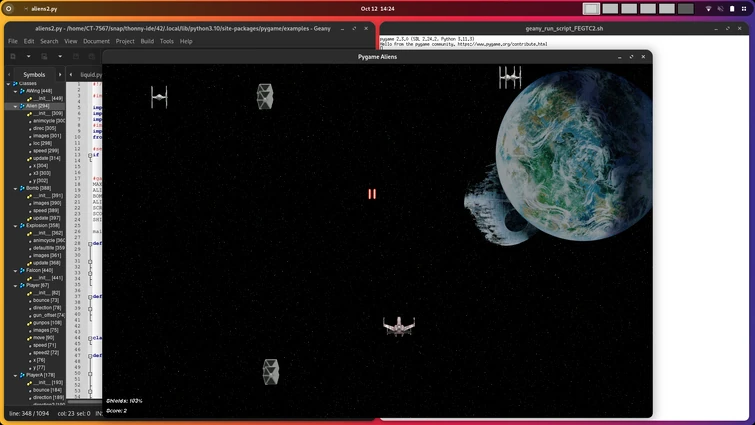Collapse the Alien [294] class node
Viewport: 755px width, 425px height.
pos(15,106)
